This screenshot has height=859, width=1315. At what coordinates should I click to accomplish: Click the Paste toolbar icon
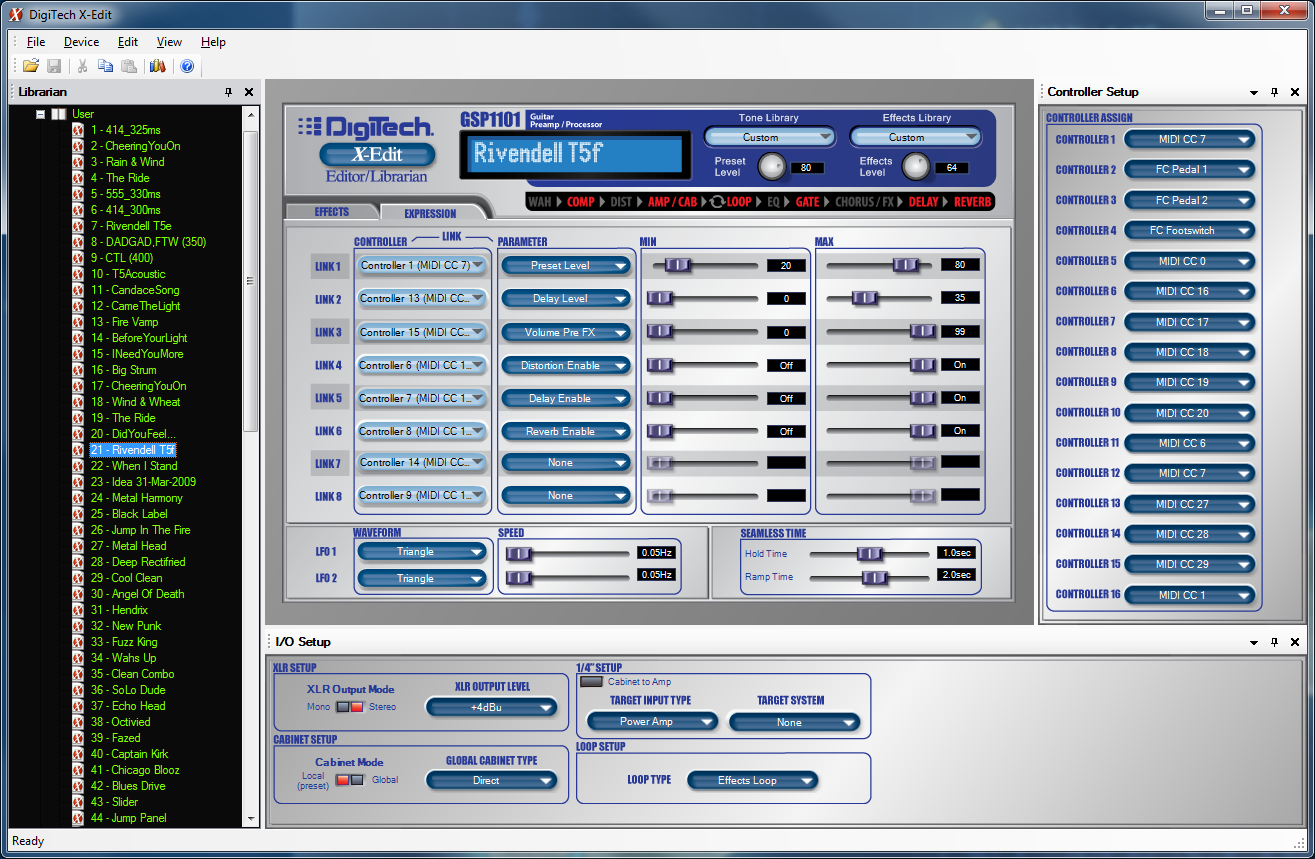click(x=128, y=66)
